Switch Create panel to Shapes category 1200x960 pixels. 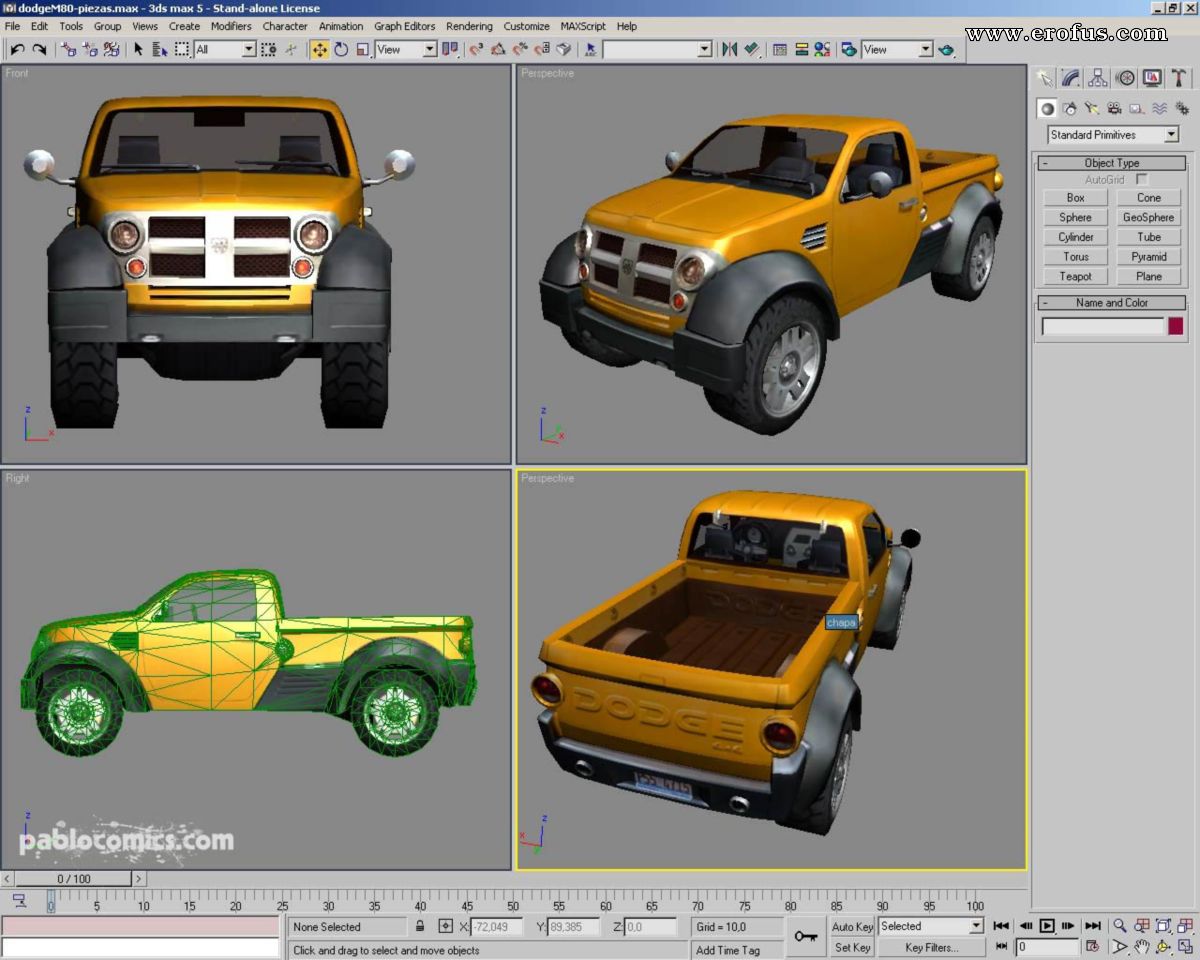tap(1070, 108)
